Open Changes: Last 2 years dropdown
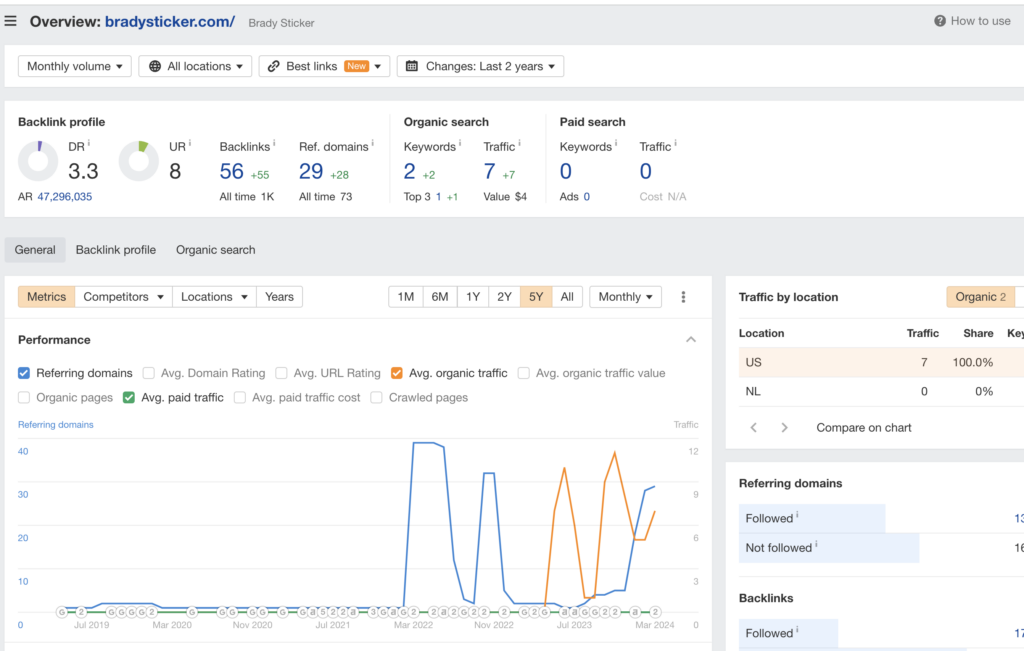Screen dimensions: 1024x651 pos(481,66)
